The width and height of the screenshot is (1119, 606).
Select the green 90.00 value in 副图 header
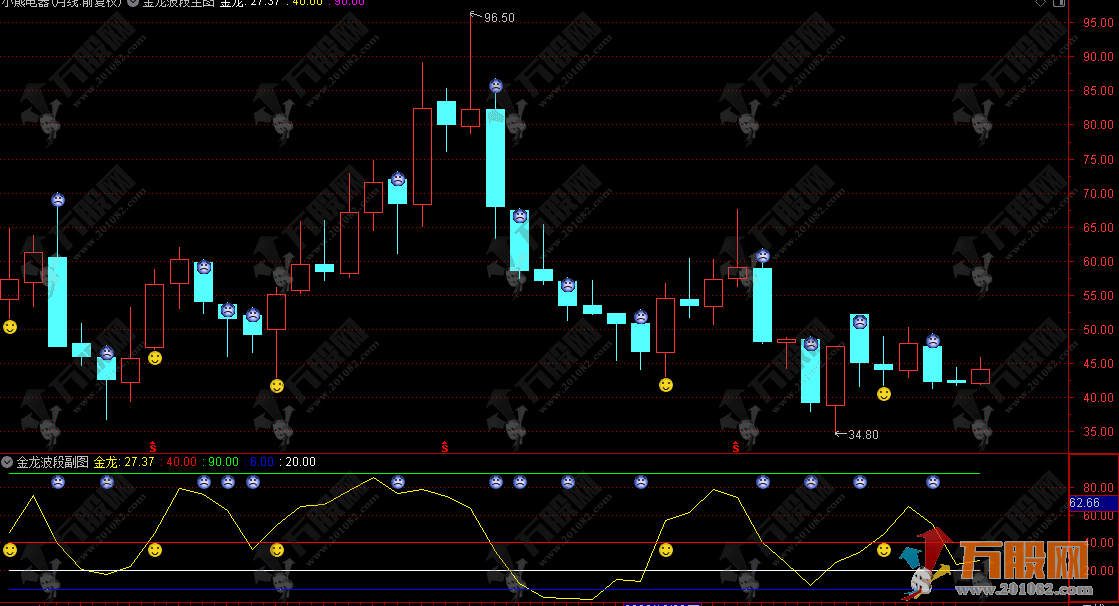pos(223,462)
